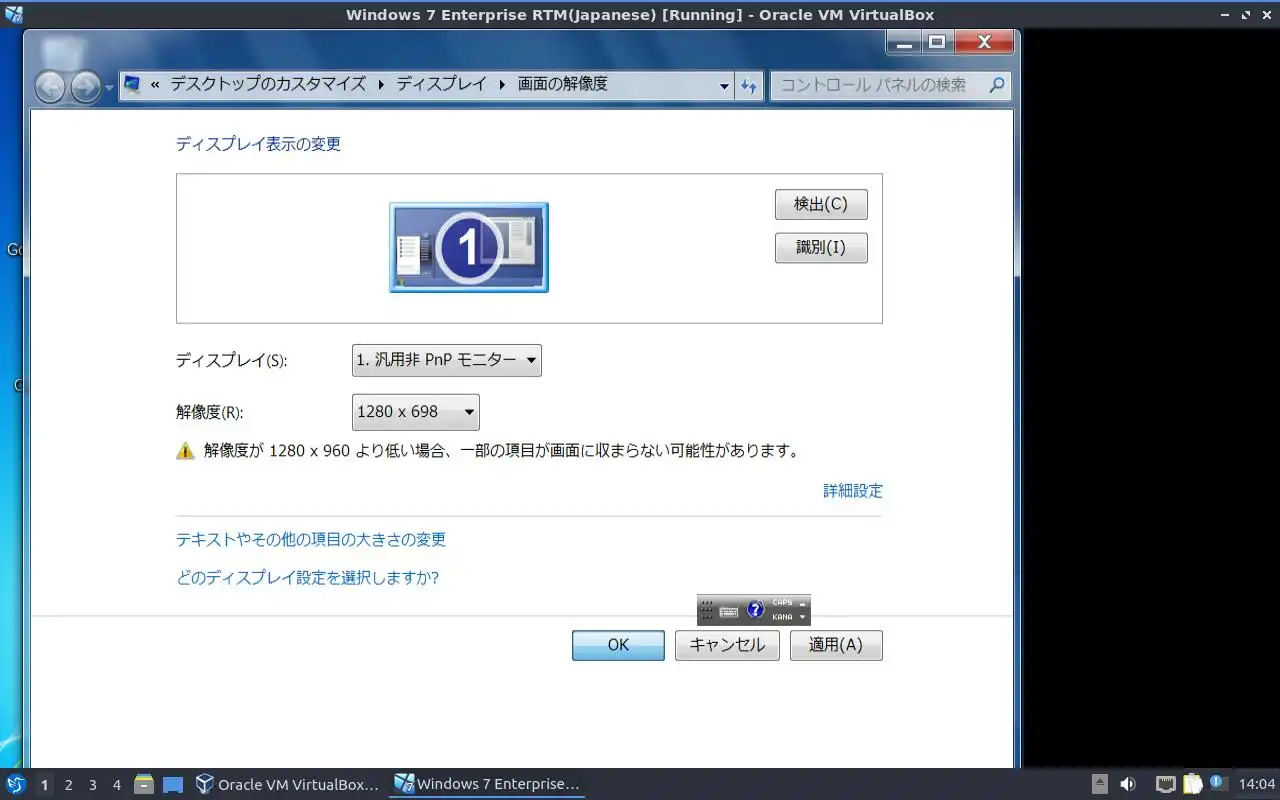
Task: Click the 14:04 panel clock
Action: pyautogui.click(x=1257, y=785)
